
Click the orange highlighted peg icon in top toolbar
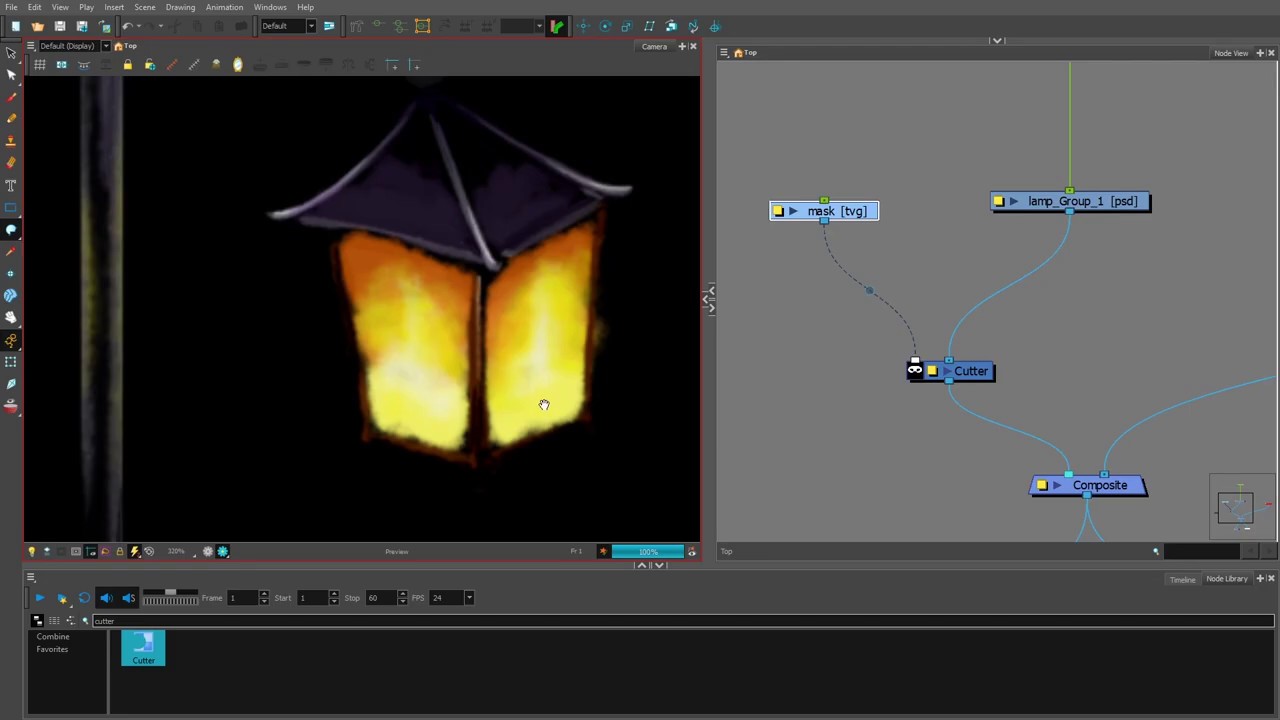click(422, 26)
